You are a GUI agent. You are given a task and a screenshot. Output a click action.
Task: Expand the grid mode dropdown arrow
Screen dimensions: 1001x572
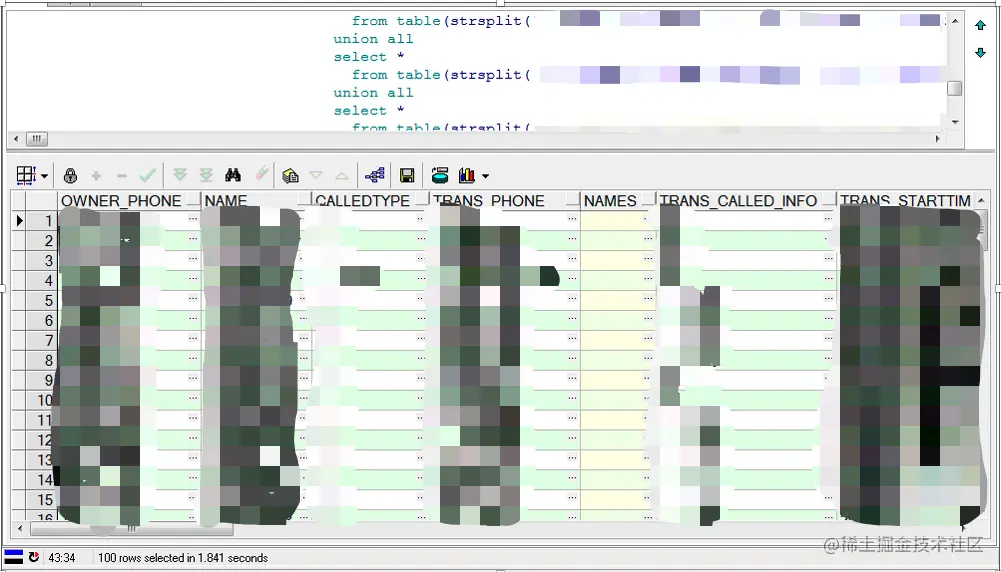44,176
